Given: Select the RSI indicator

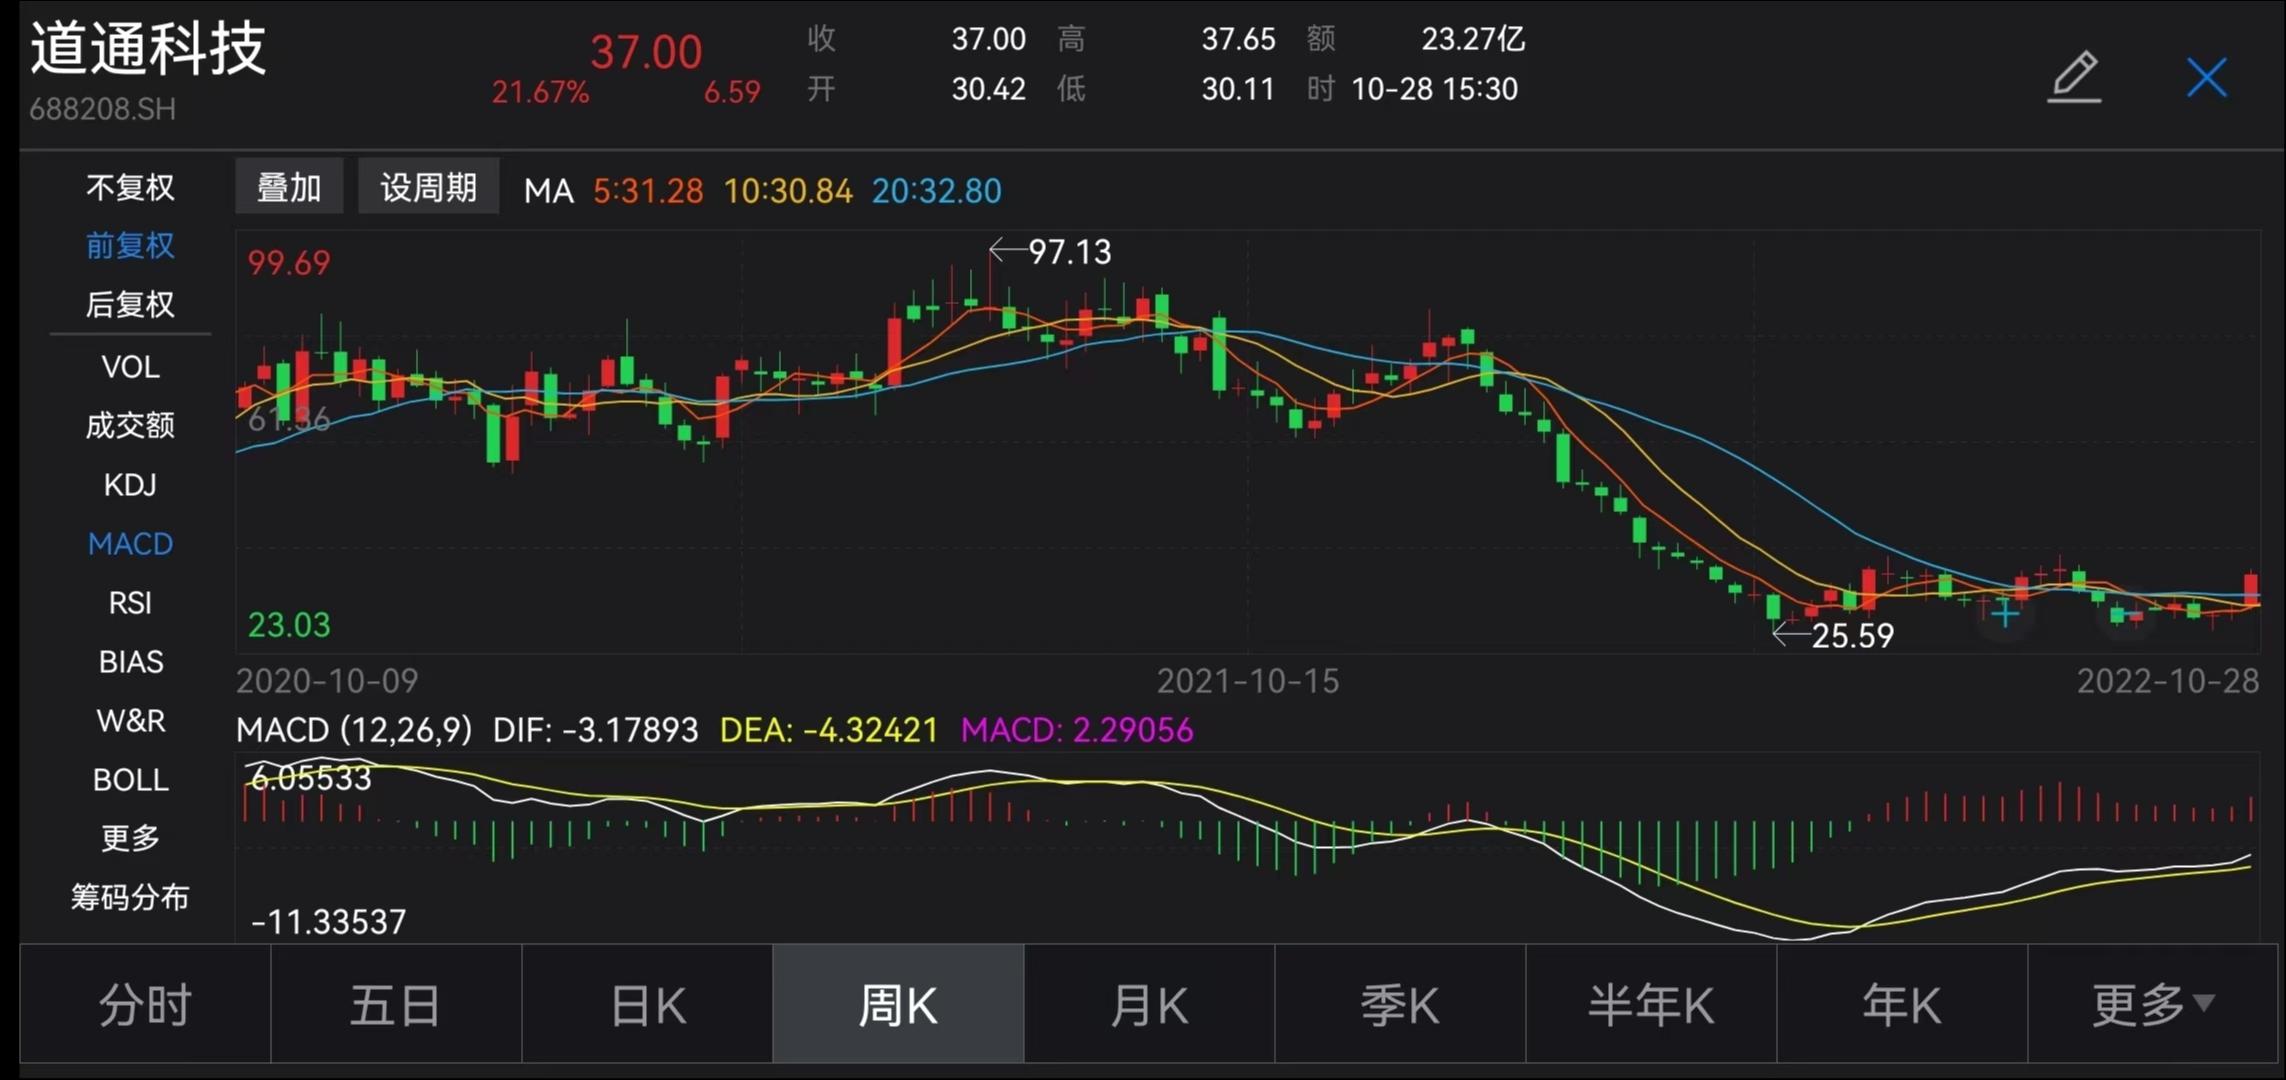Looking at the screenshot, I should click(129, 602).
